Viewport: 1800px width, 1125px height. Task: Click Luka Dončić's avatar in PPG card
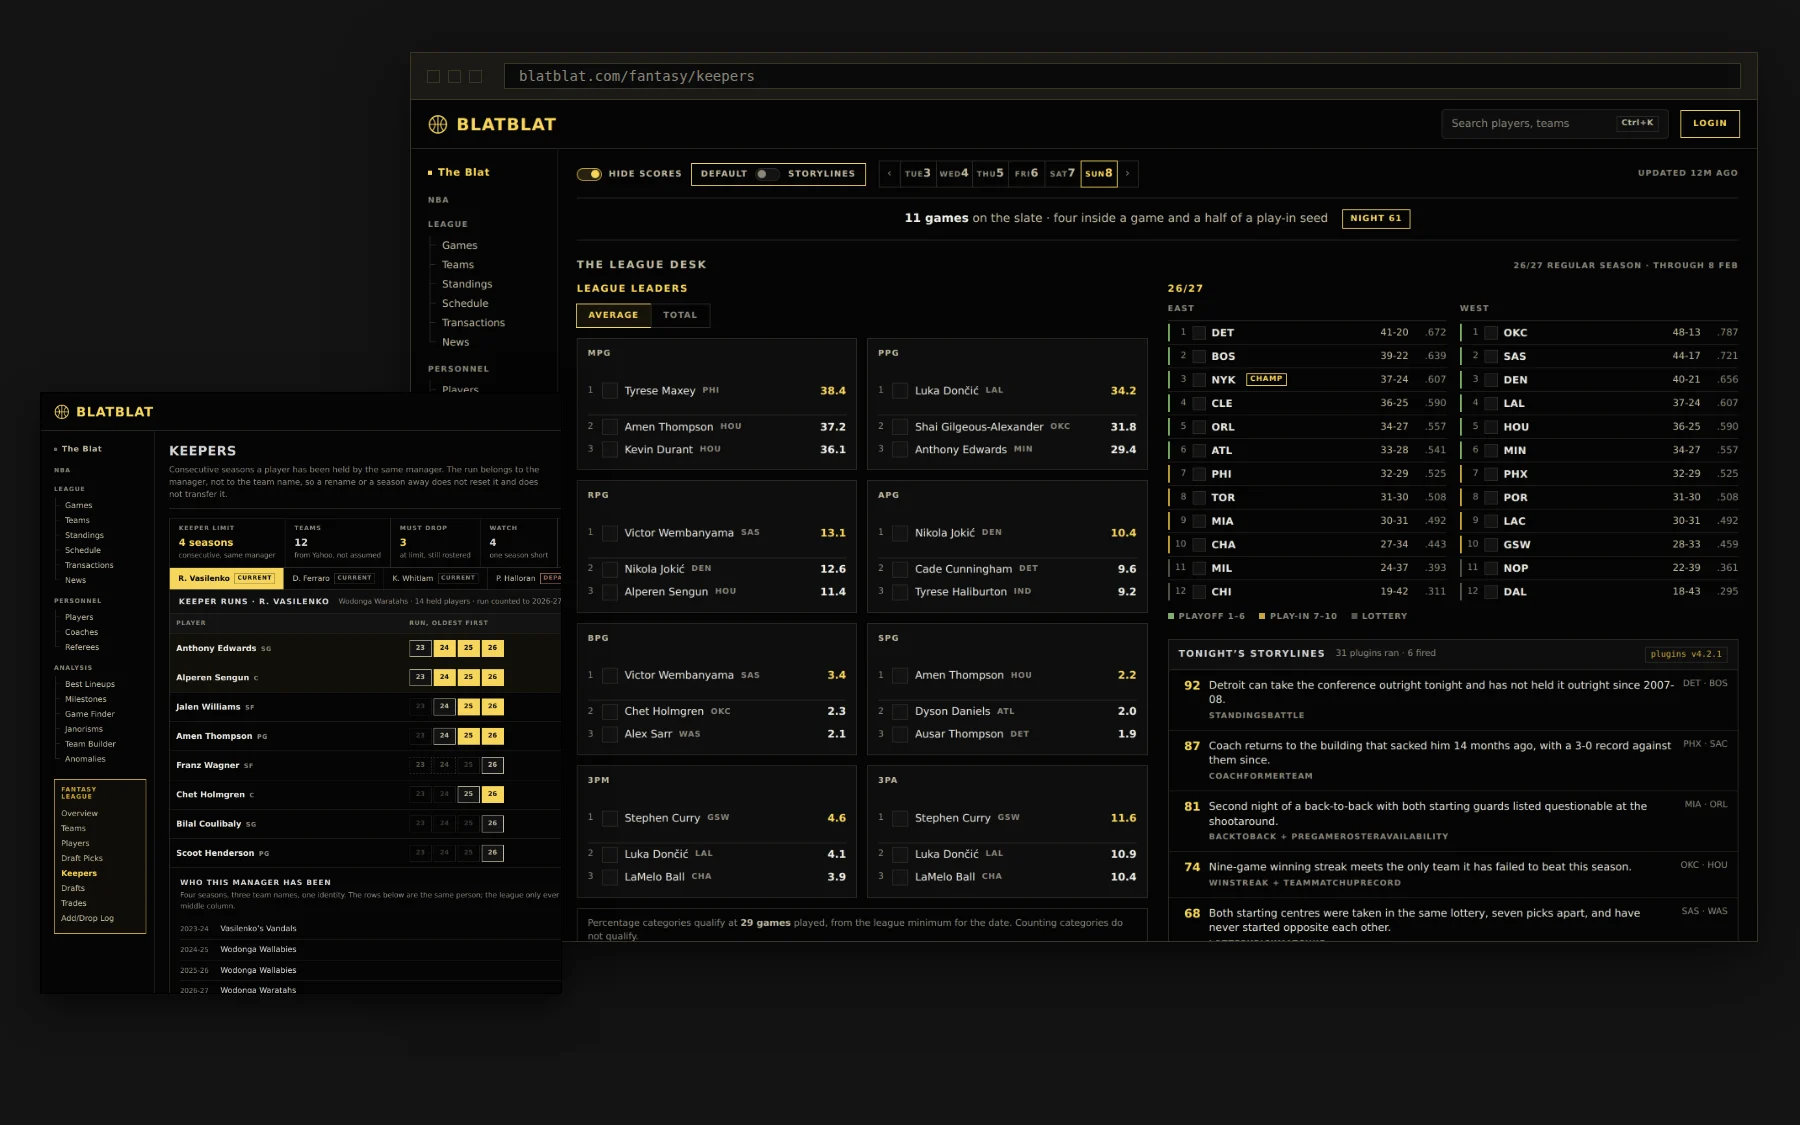900,391
